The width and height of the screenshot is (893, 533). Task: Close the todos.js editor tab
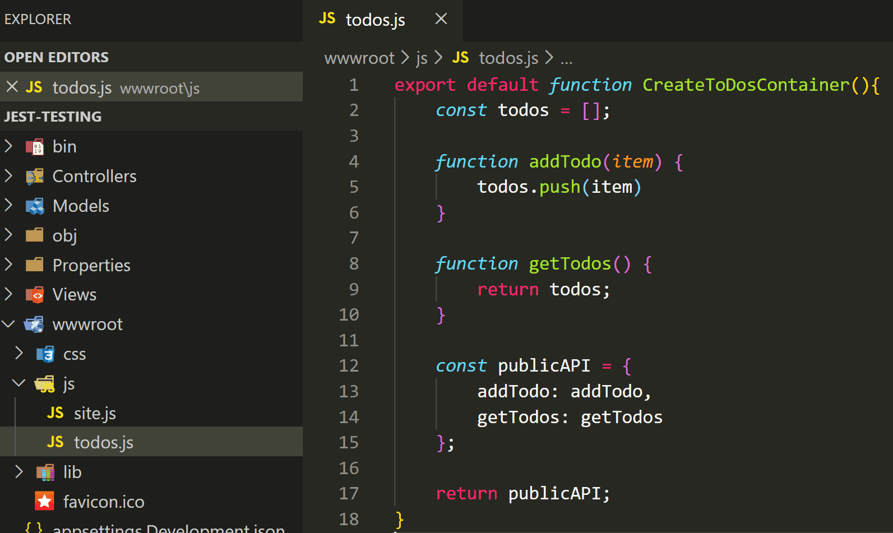441,19
